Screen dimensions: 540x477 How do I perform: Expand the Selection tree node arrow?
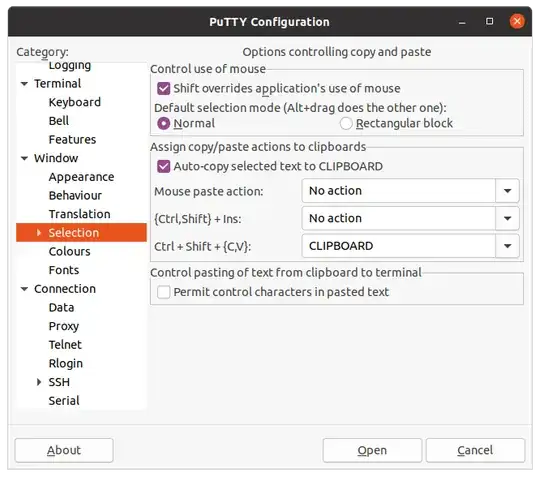39,233
